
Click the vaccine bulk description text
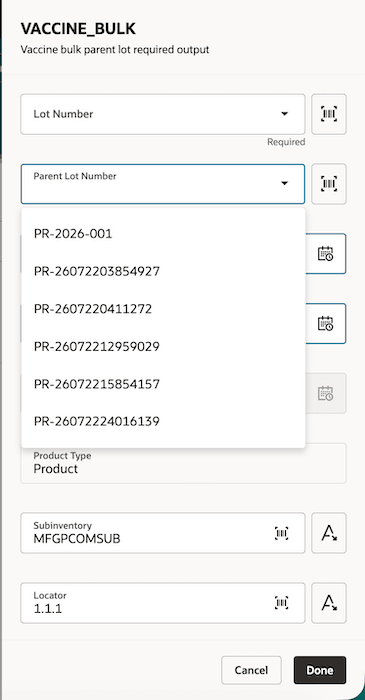click(x=115, y=50)
